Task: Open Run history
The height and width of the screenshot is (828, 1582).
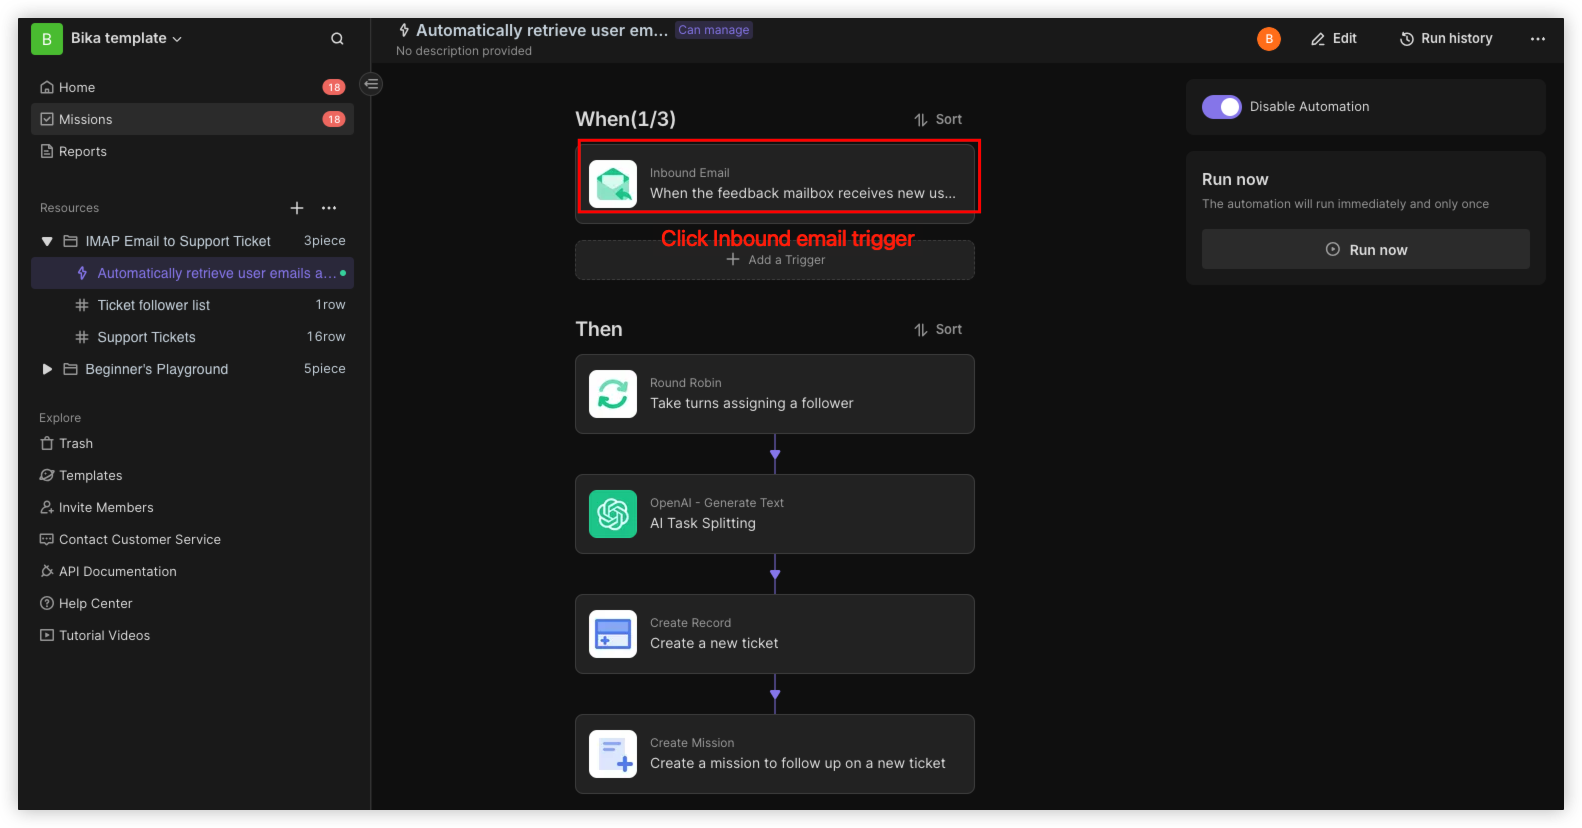Action: (1446, 38)
